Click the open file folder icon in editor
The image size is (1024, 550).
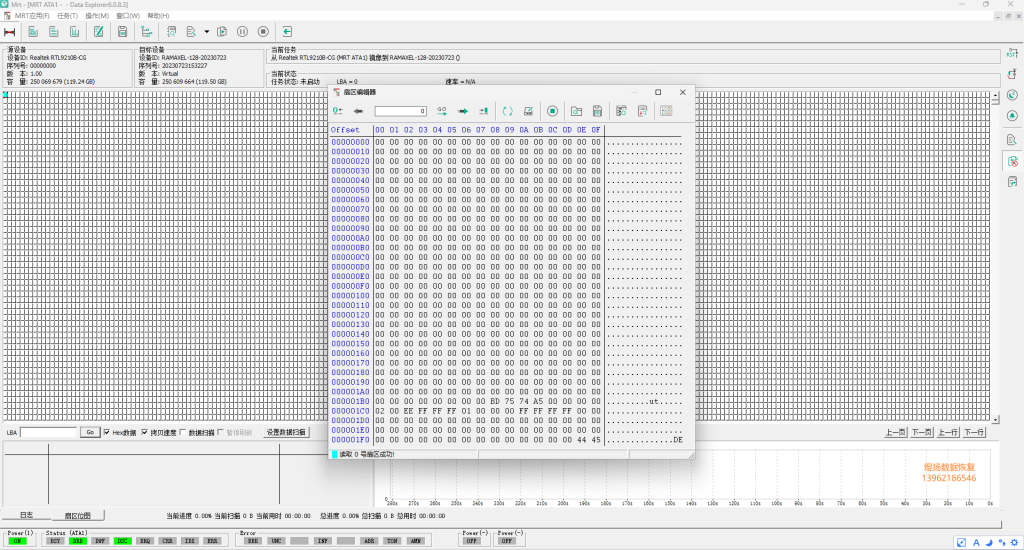click(x=577, y=111)
